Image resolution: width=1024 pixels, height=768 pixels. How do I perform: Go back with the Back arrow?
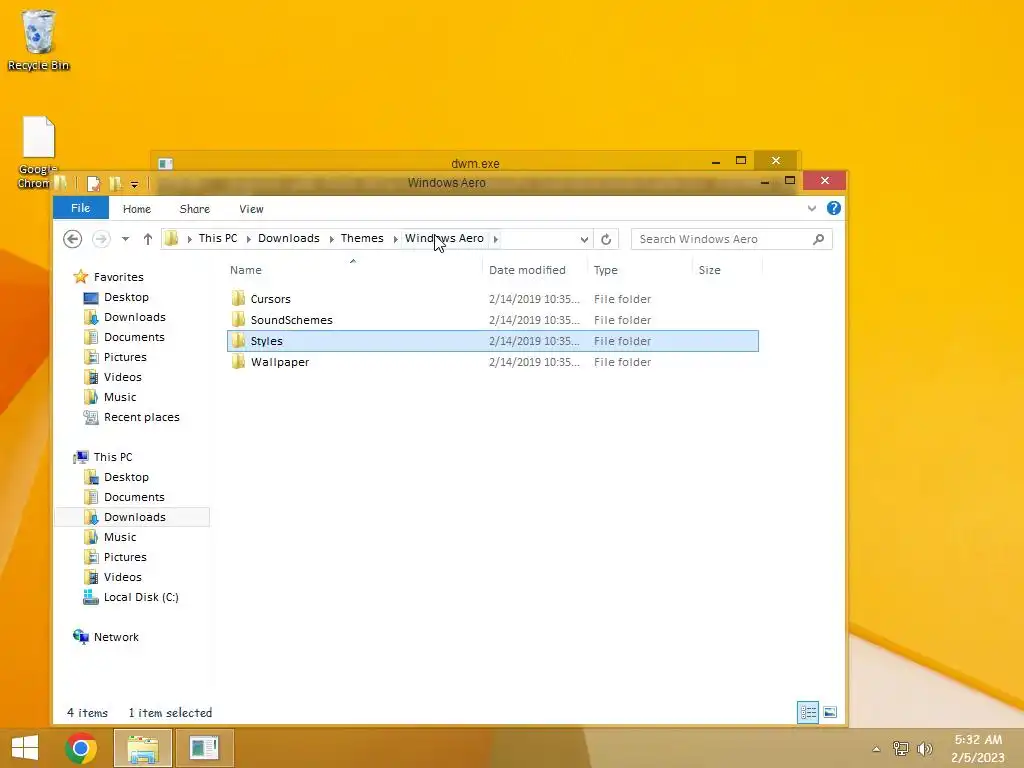pos(72,239)
